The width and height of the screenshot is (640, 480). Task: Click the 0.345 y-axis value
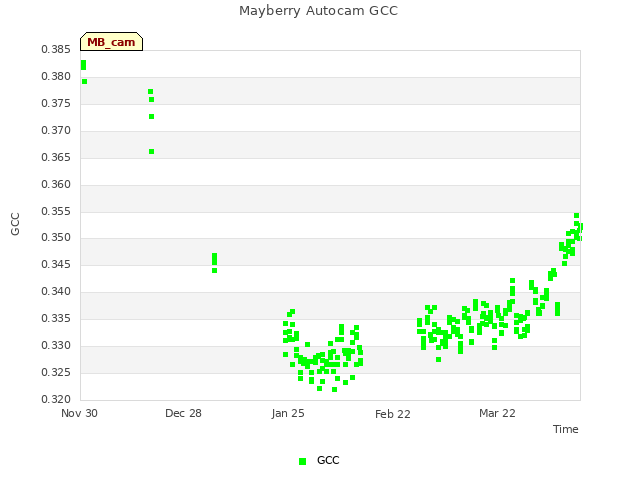[x=56, y=264]
